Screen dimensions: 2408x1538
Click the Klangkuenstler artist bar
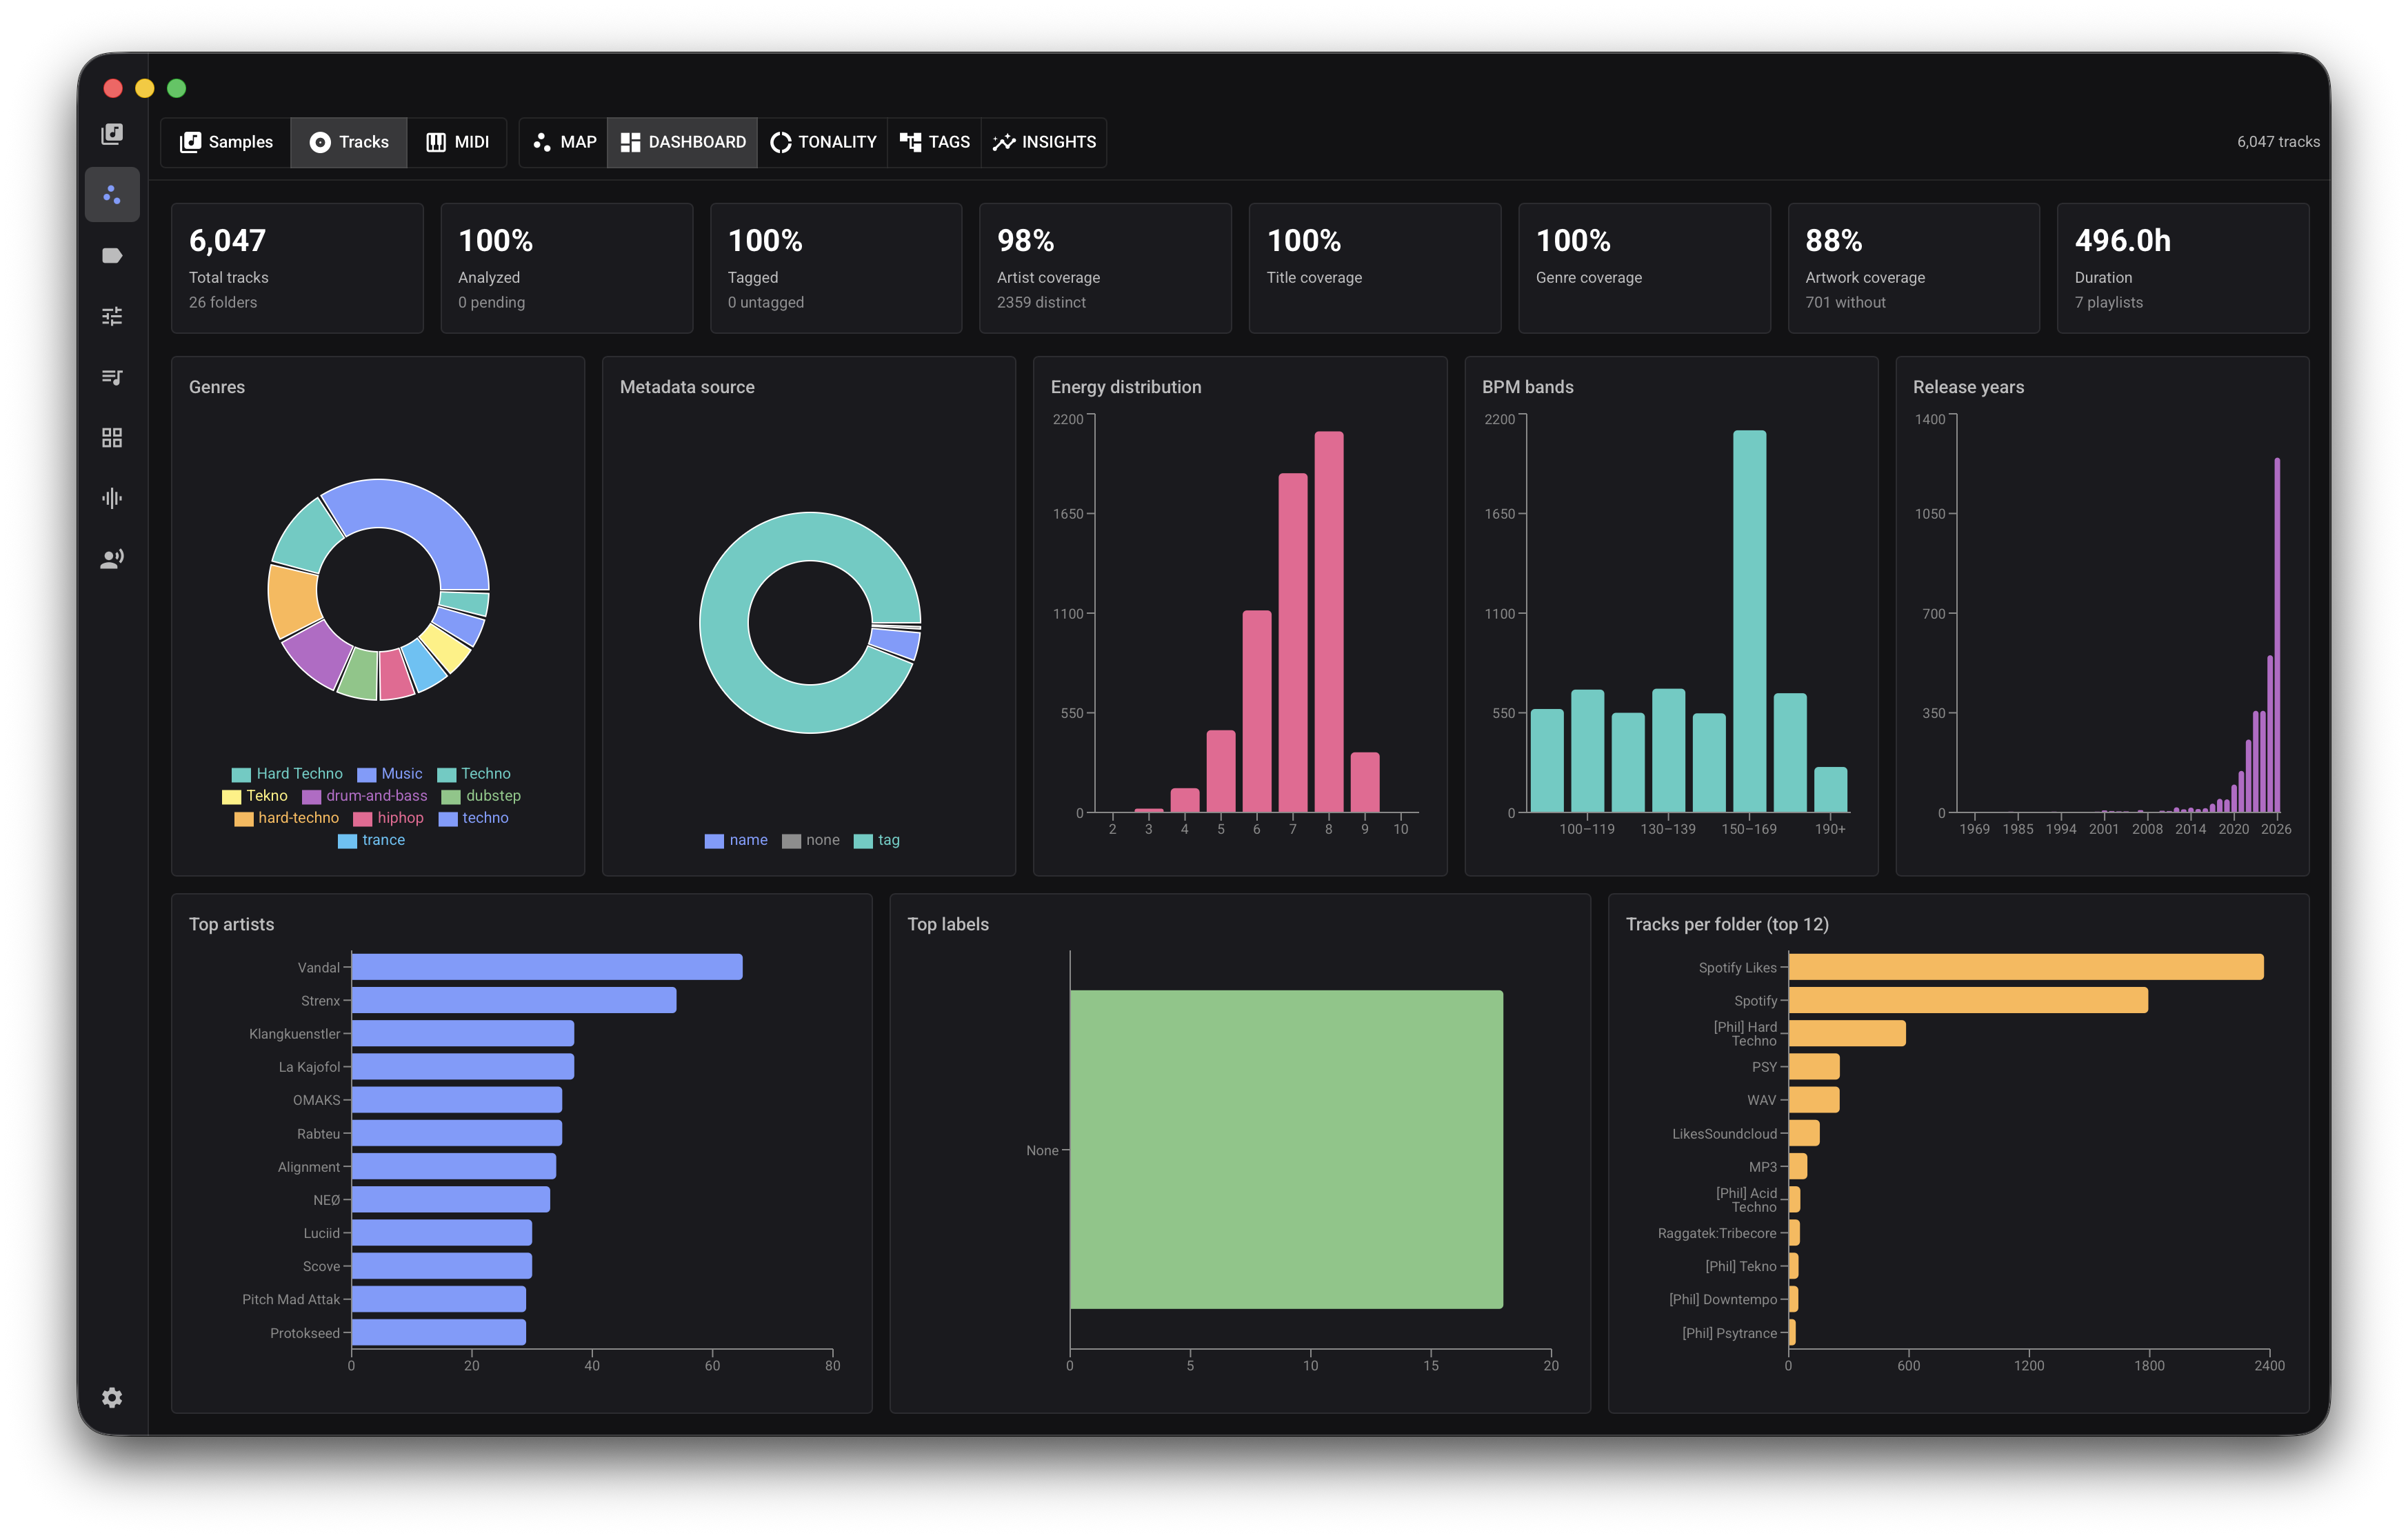point(463,1033)
